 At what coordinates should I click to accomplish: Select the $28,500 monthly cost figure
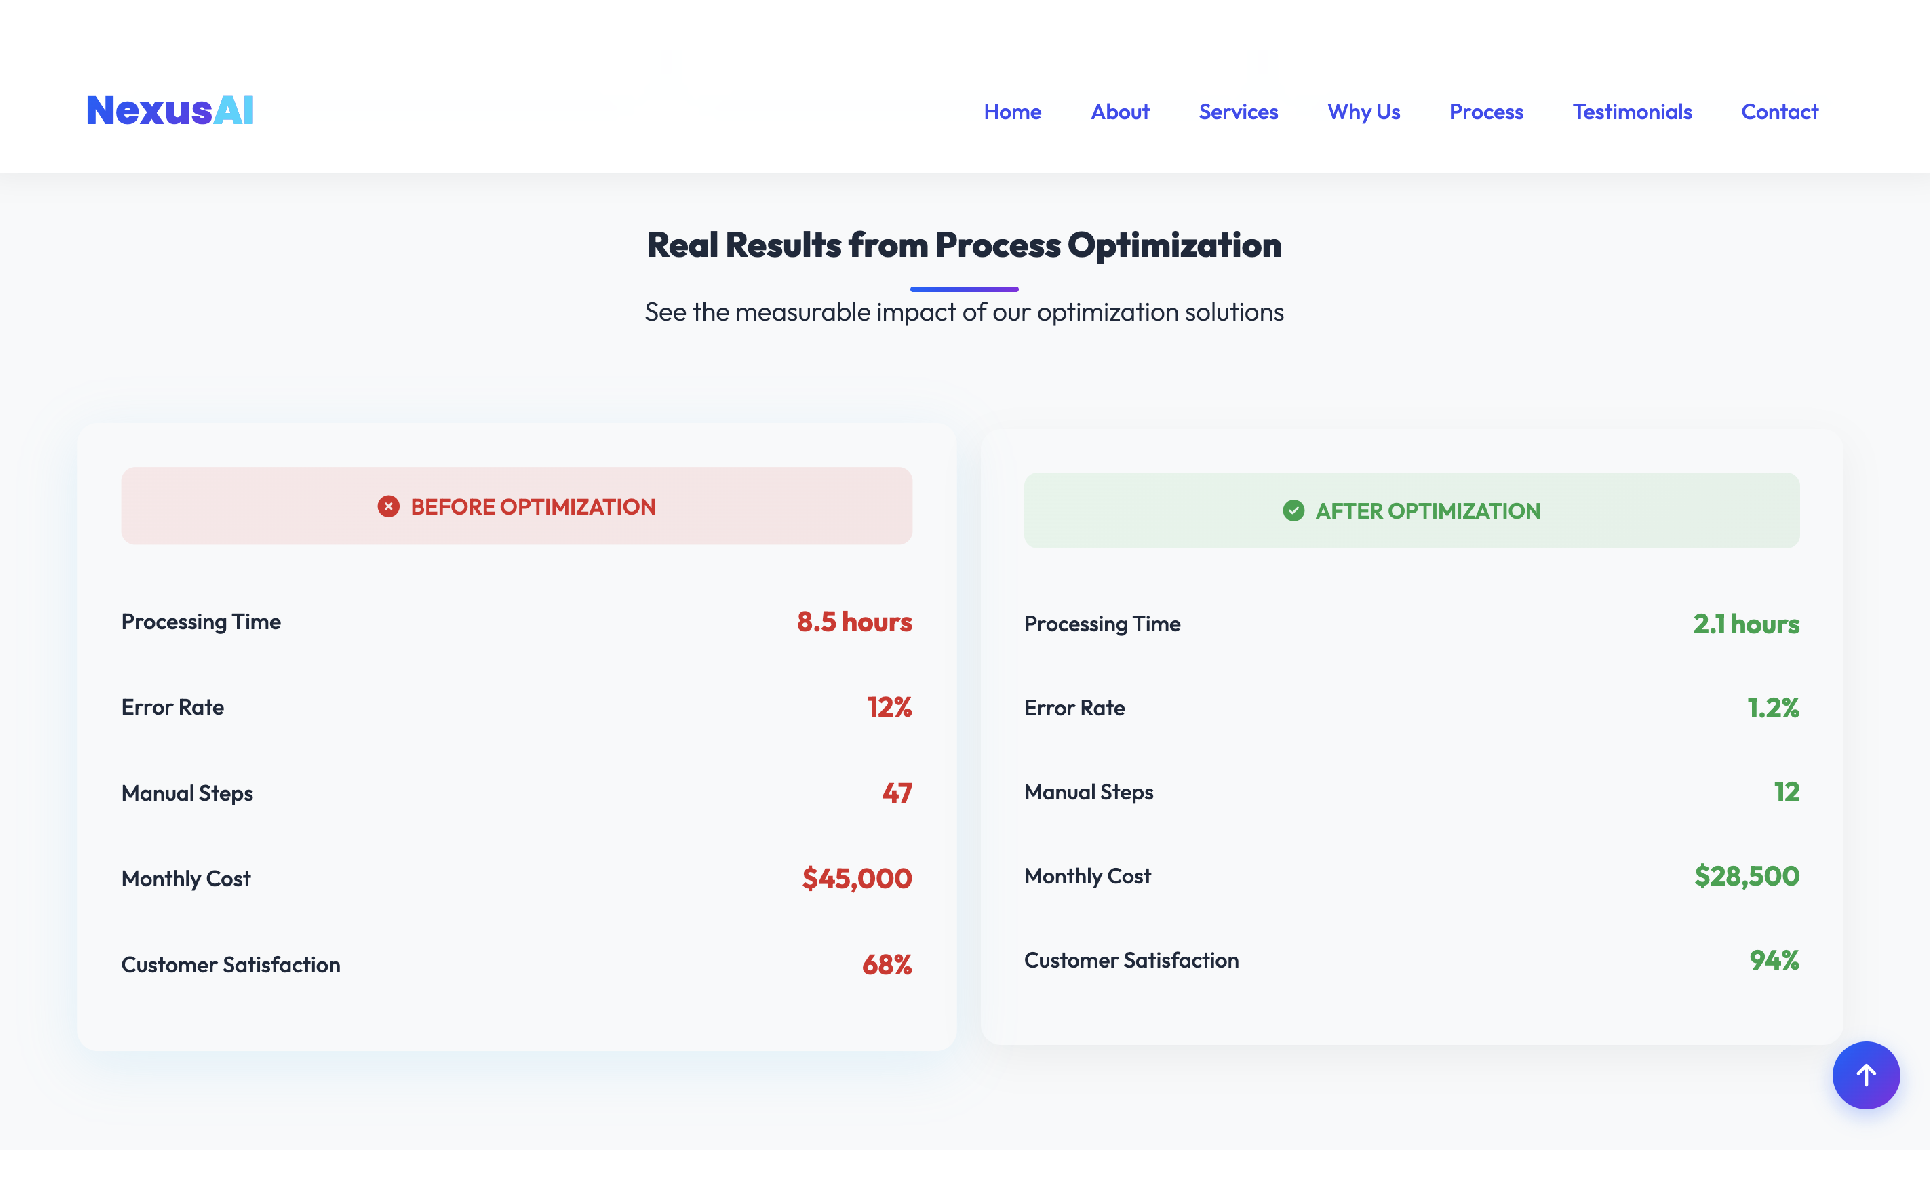point(1746,877)
